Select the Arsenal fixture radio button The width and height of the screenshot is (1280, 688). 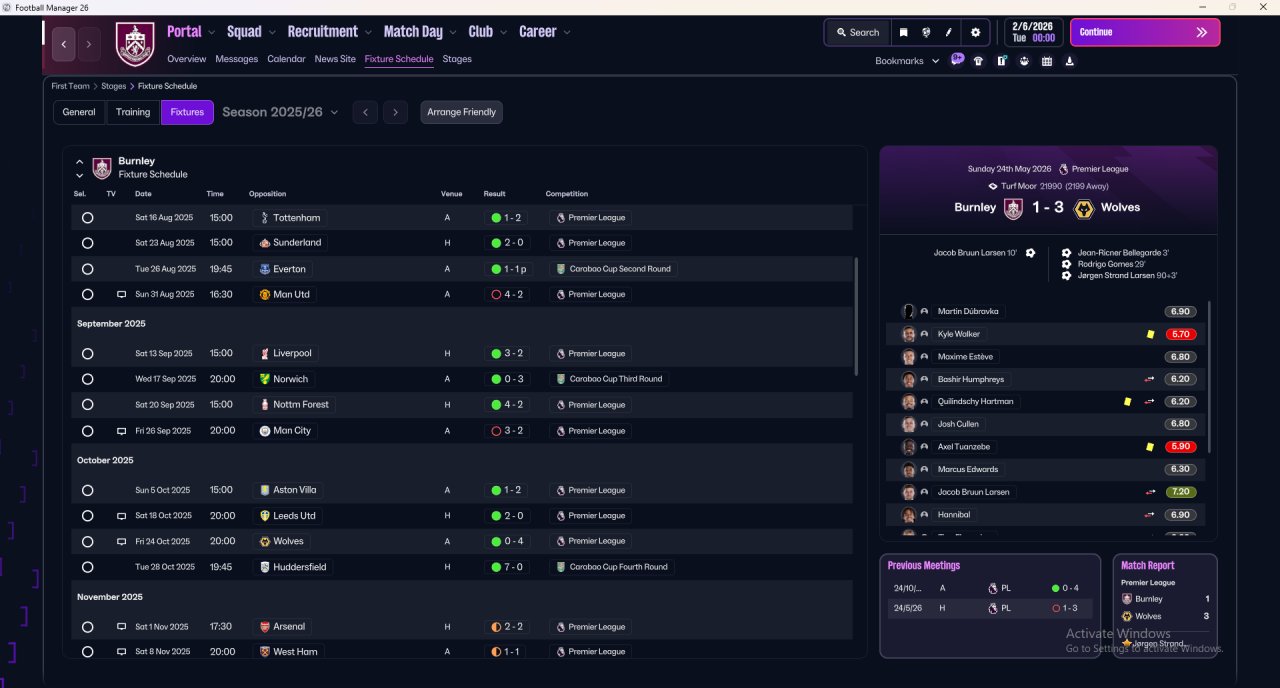87,627
